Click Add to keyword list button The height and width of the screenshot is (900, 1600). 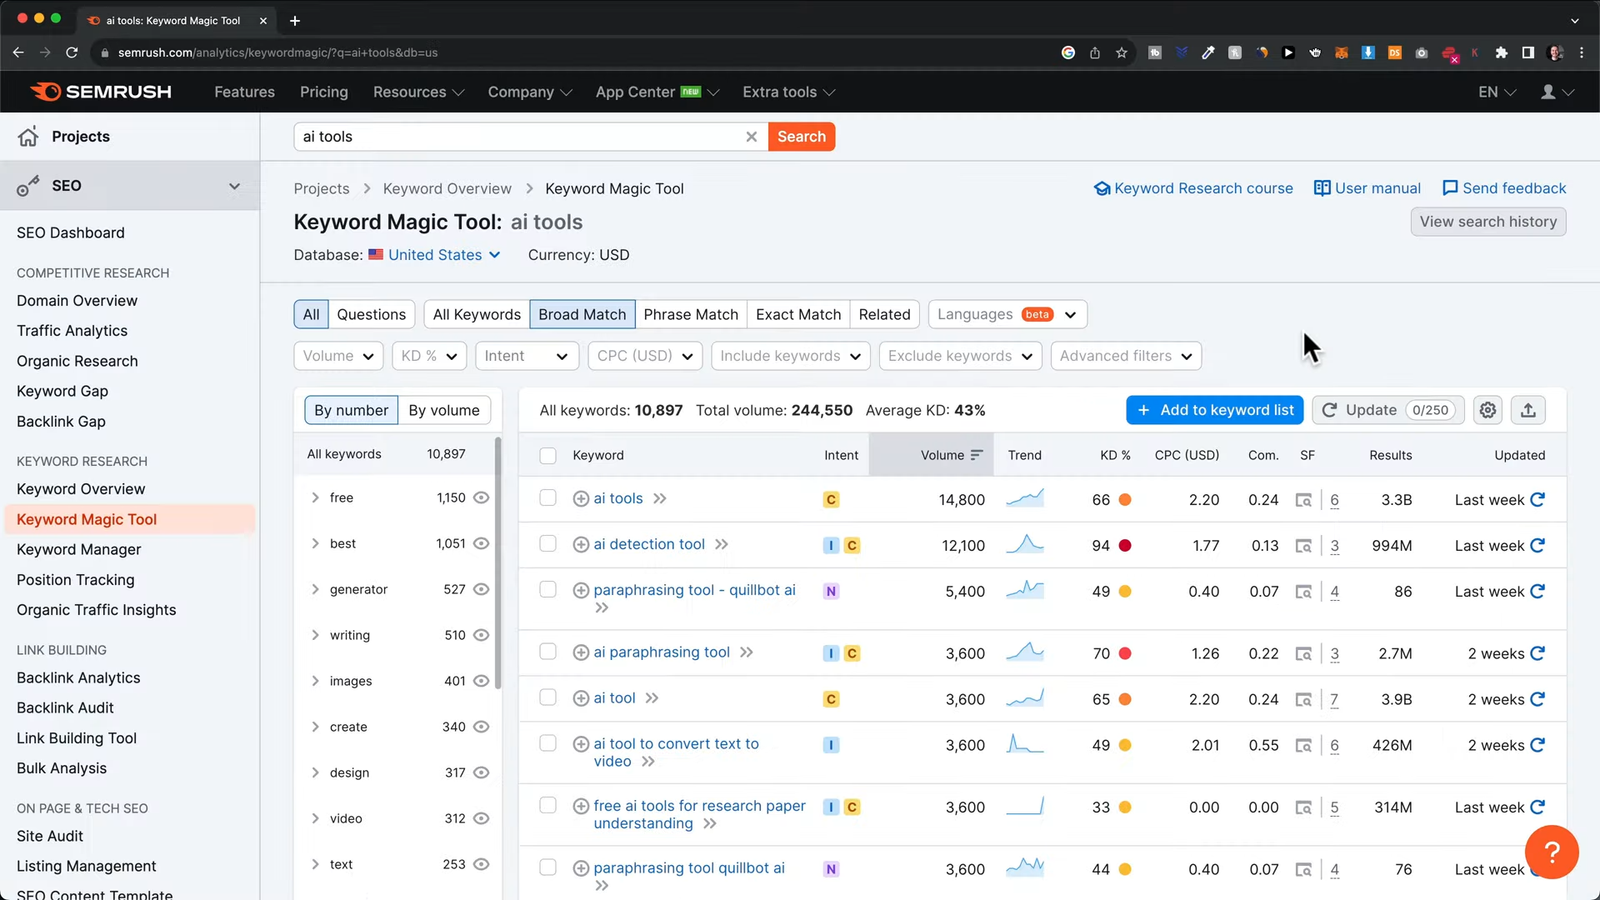click(1215, 410)
